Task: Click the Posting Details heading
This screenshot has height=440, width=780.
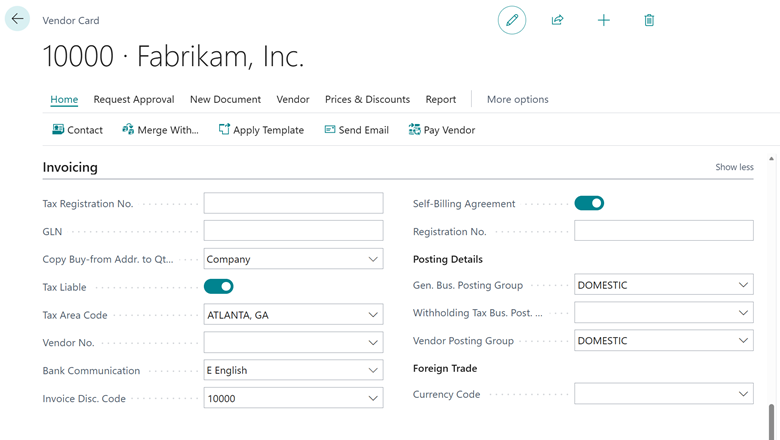Action: point(448,259)
